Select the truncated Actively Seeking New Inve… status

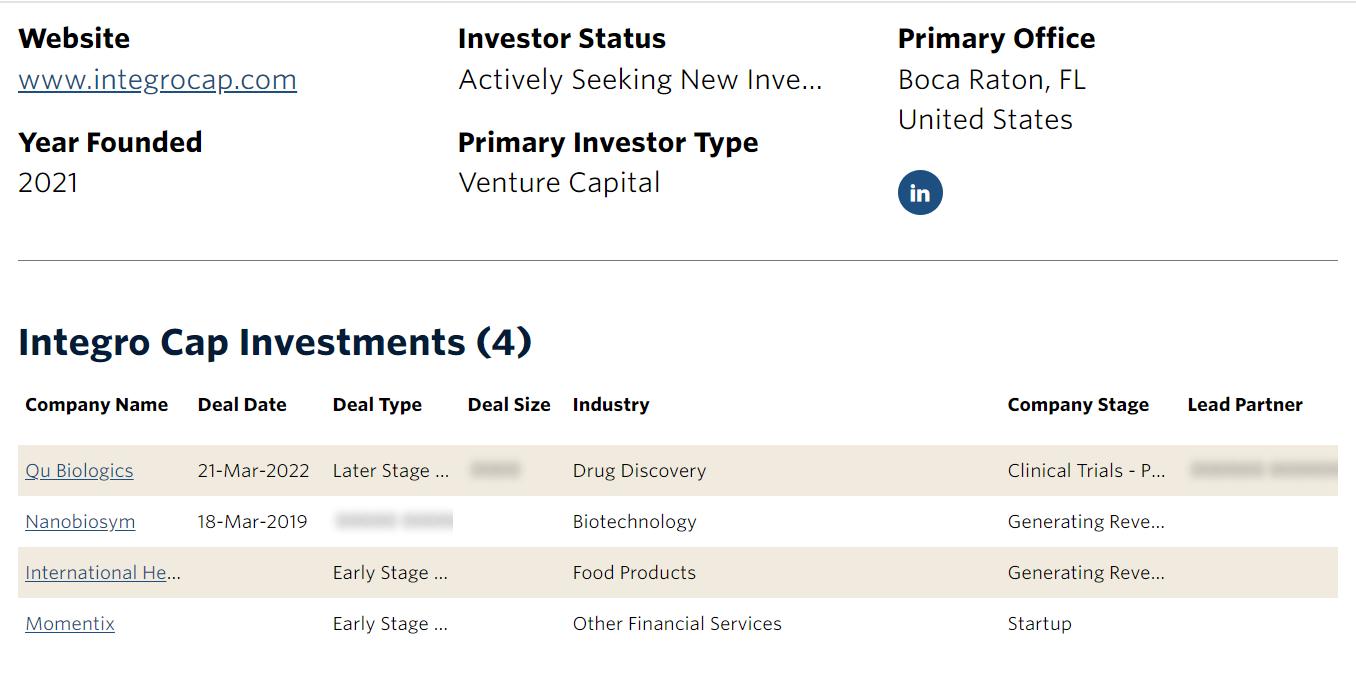coord(640,80)
